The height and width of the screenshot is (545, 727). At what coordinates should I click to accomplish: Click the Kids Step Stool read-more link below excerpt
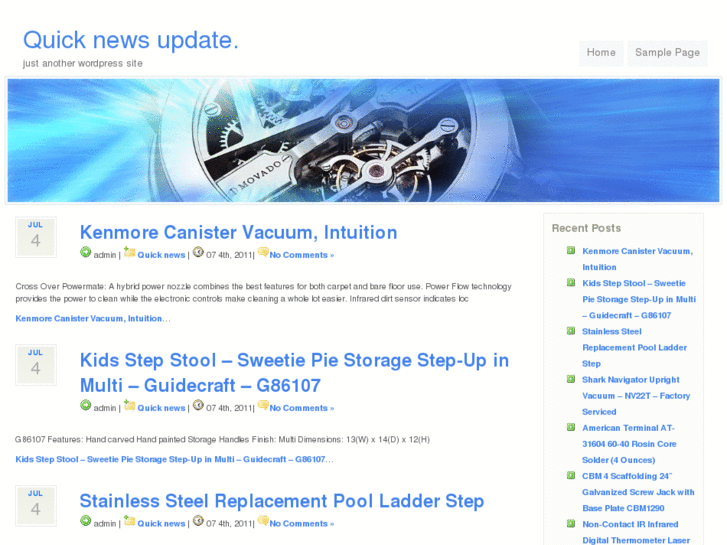[x=170, y=459]
